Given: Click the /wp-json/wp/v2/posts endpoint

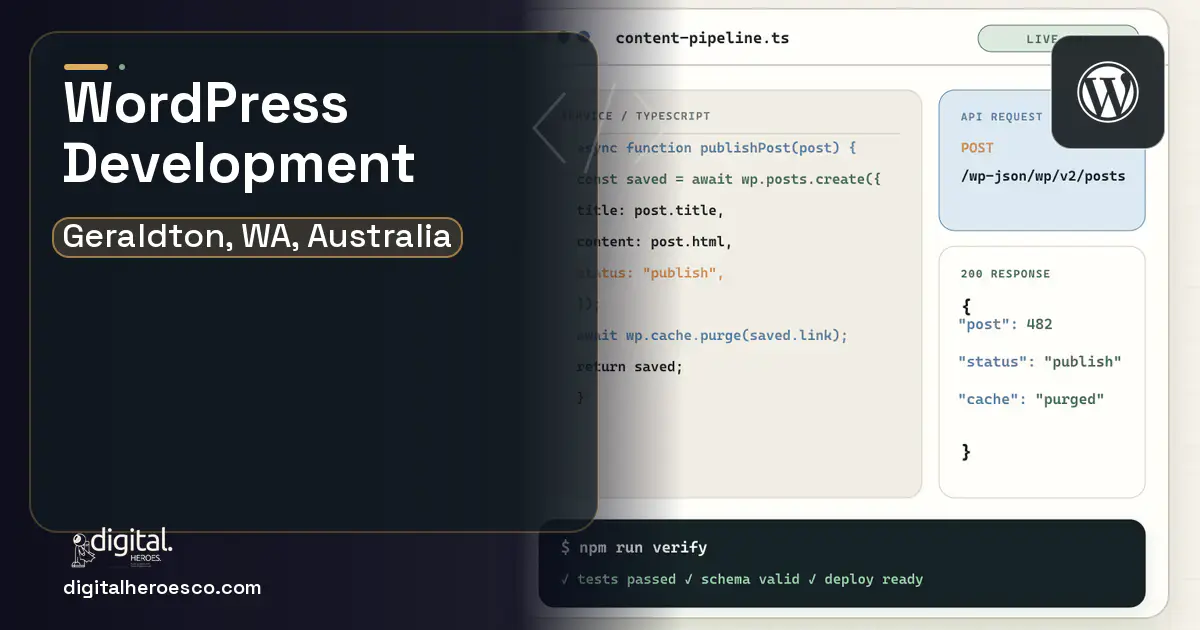Looking at the screenshot, I should pyautogui.click(x=1043, y=176).
